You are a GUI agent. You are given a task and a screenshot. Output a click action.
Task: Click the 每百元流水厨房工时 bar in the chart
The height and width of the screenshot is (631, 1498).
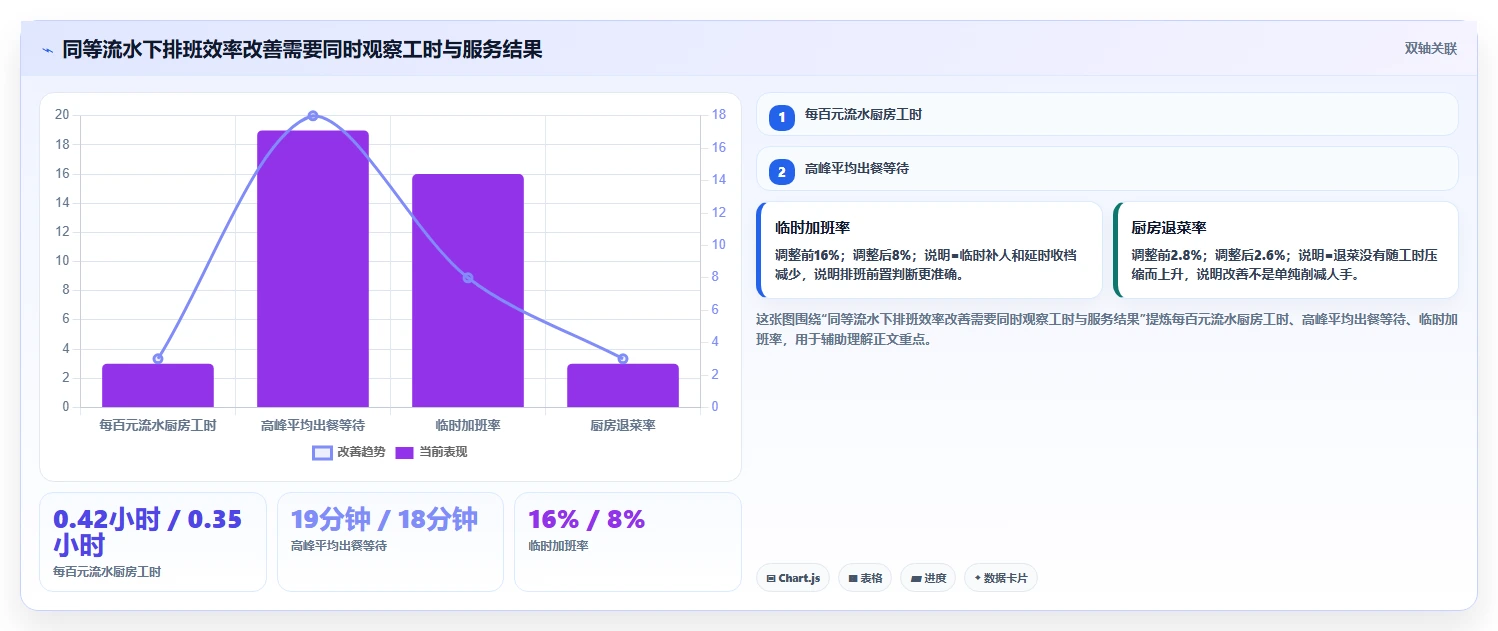click(158, 386)
